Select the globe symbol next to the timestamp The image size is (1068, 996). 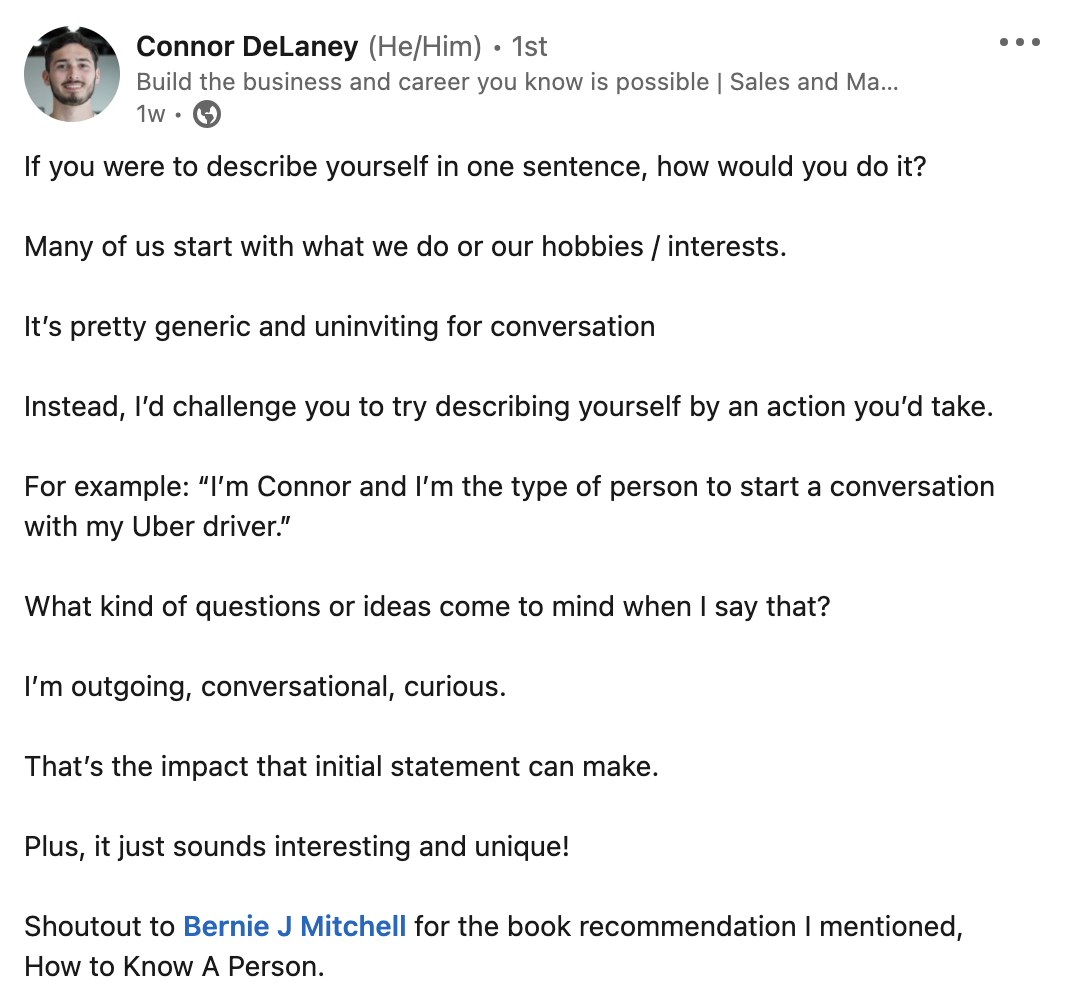coord(205,114)
